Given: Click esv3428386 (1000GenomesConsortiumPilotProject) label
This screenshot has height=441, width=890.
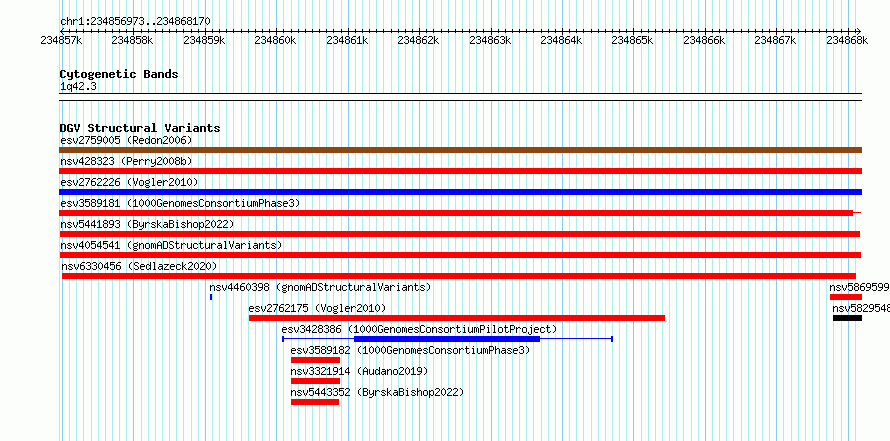Looking at the screenshot, I should point(419,329).
